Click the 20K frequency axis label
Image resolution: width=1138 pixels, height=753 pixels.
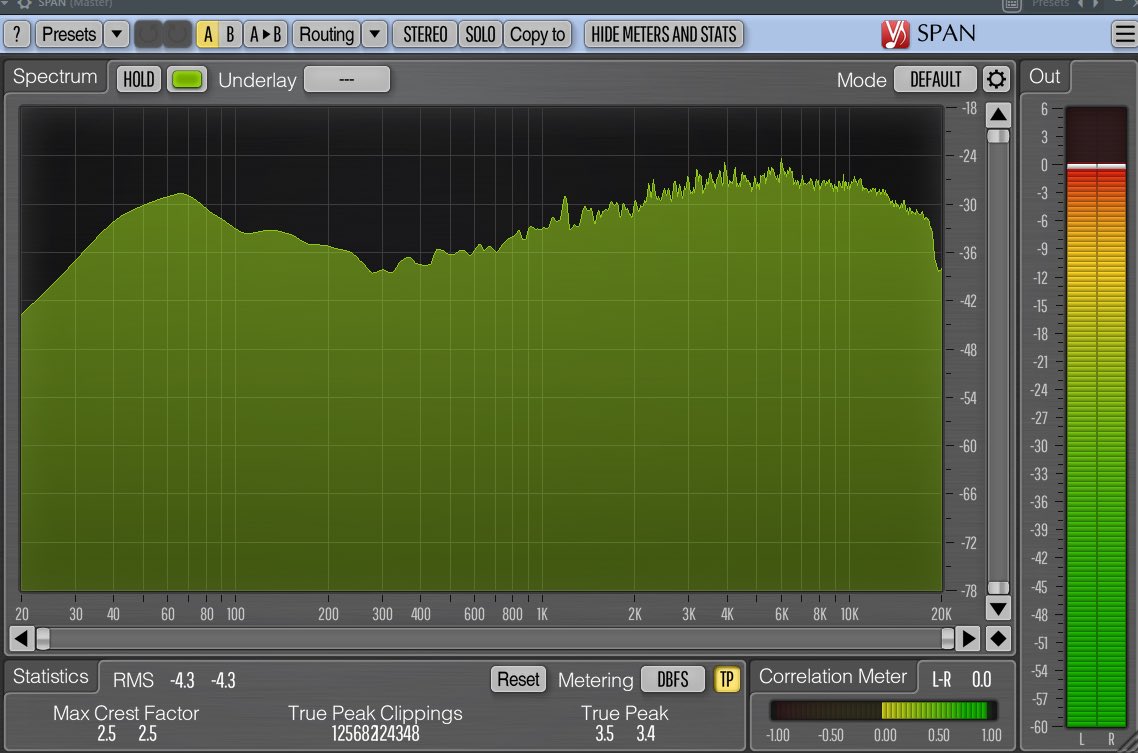pyautogui.click(x=941, y=614)
